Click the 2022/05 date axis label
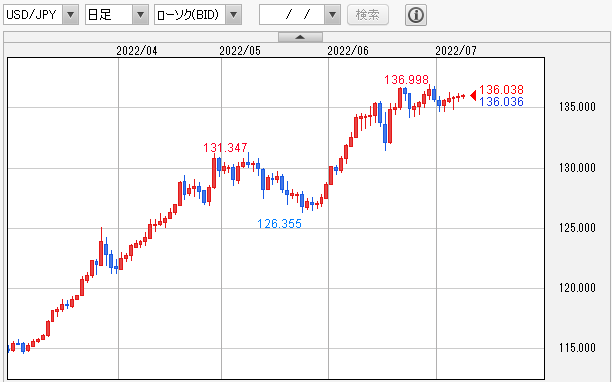This screenshot has width=612, height=382. click(x=240, y=51)
